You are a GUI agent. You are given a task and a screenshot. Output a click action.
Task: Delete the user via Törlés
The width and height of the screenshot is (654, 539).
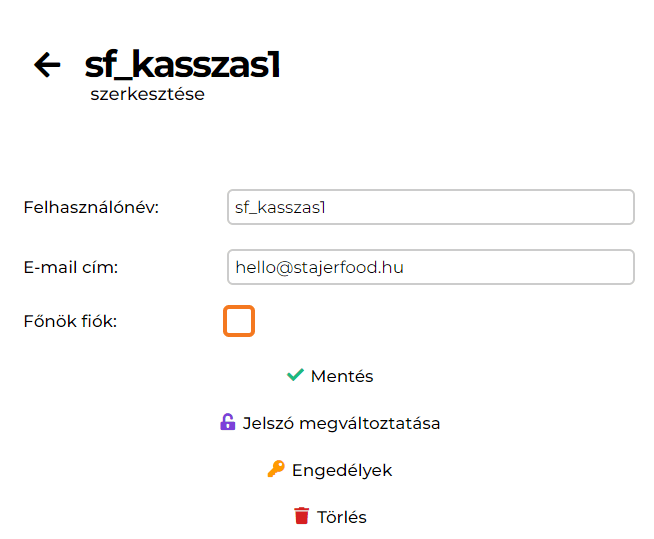pyautogui.click(x=342, y=517)
